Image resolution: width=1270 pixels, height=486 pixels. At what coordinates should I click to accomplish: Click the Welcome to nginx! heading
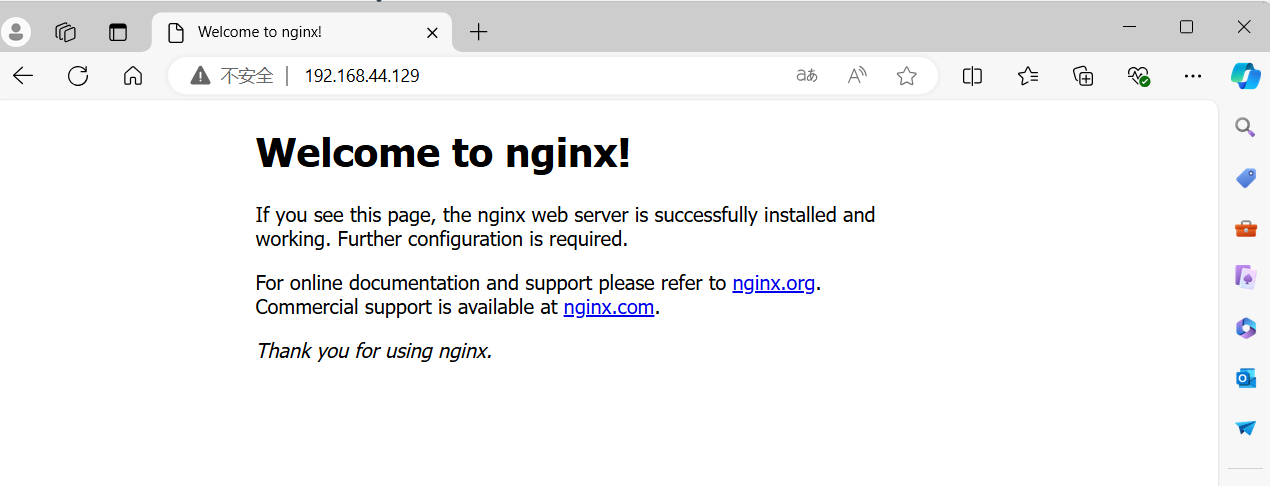[443, 153]
